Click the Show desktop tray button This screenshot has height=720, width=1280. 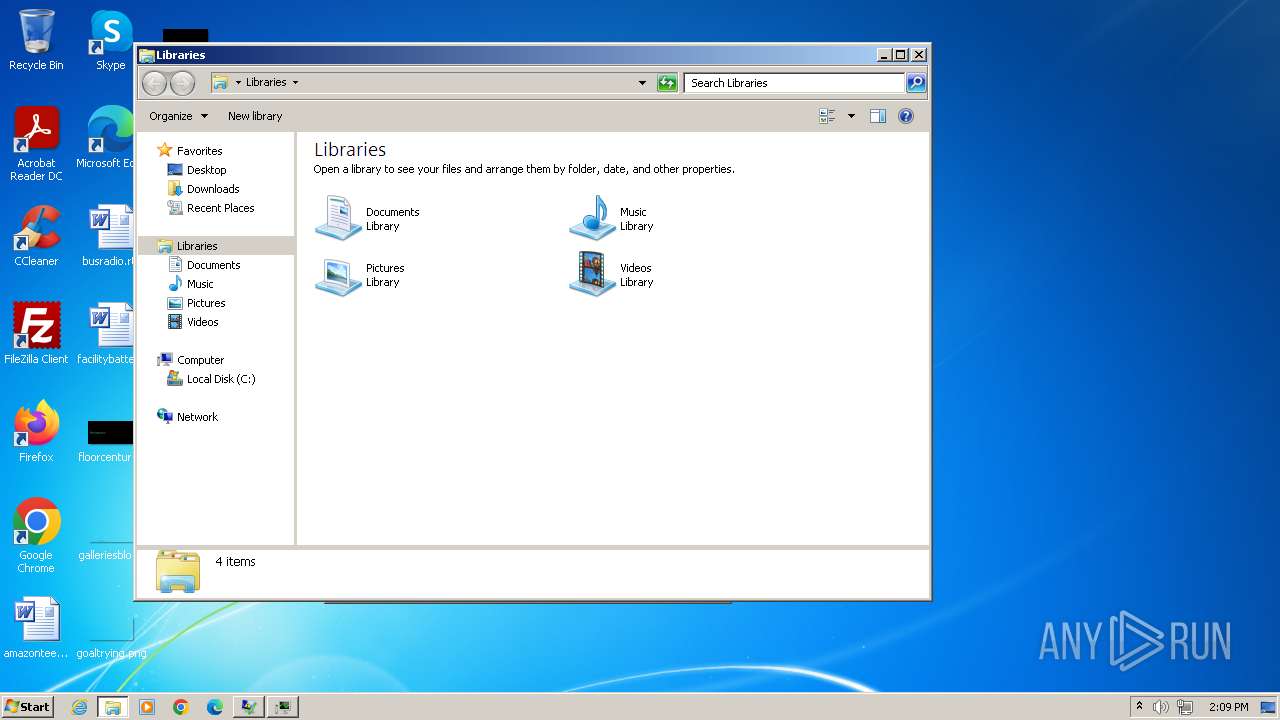click(1268, 707)
